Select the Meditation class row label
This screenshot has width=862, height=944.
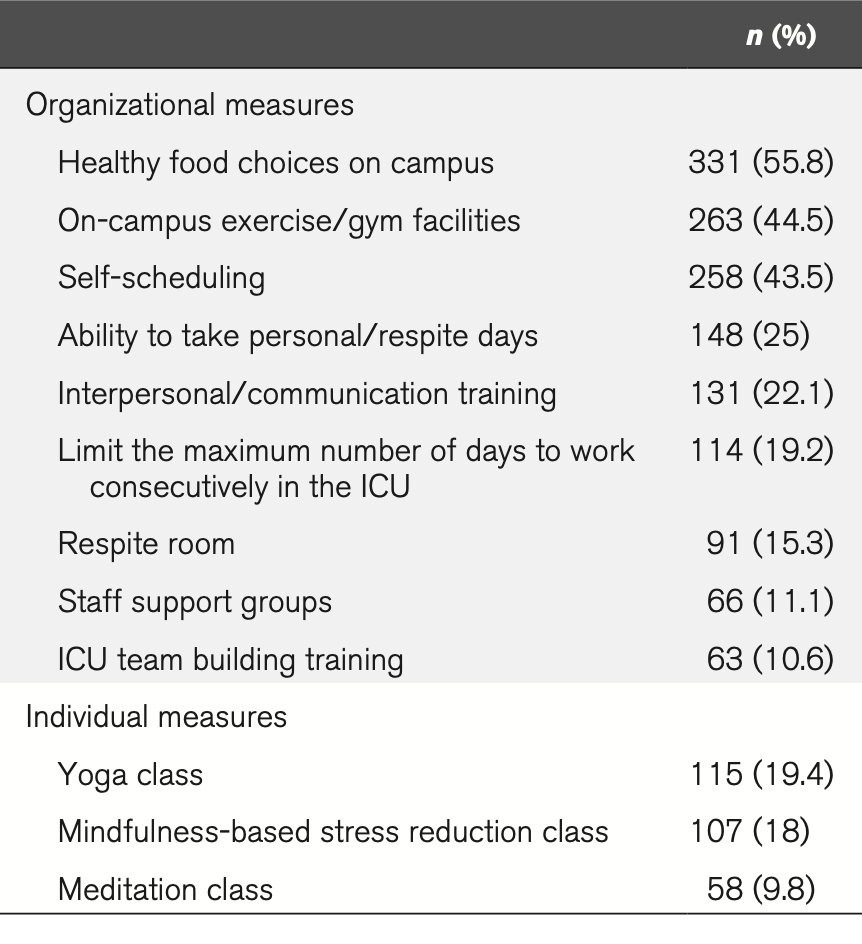pyautogui.click(x=165, y=889)
